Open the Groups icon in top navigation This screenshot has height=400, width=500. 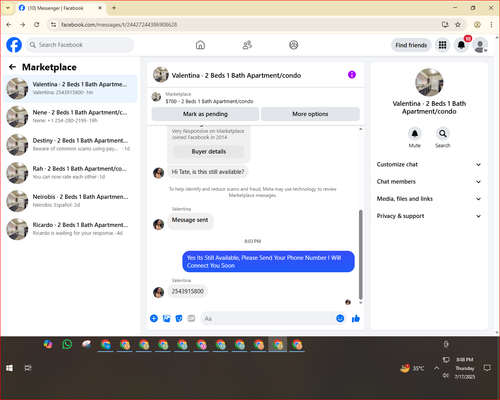tap(294, 45)
